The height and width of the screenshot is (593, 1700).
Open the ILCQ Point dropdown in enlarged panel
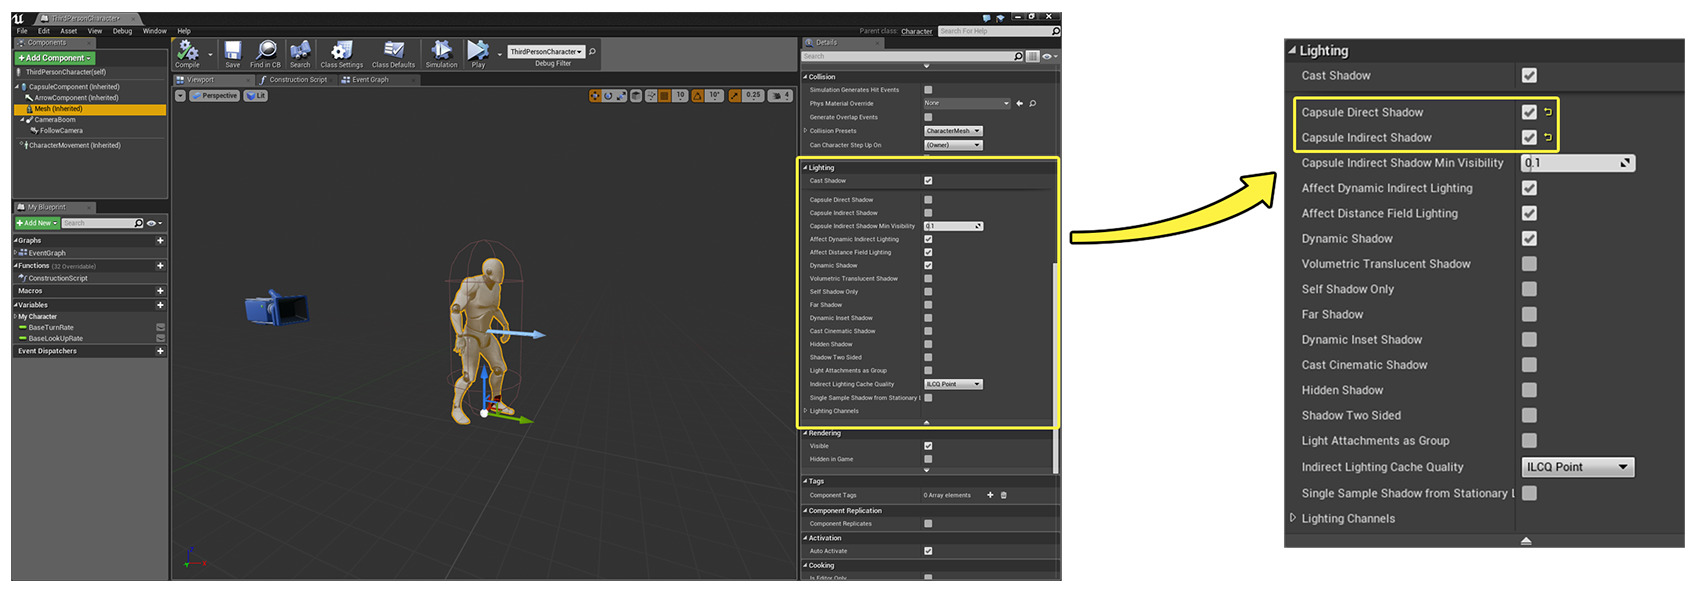pos(1578,467)
